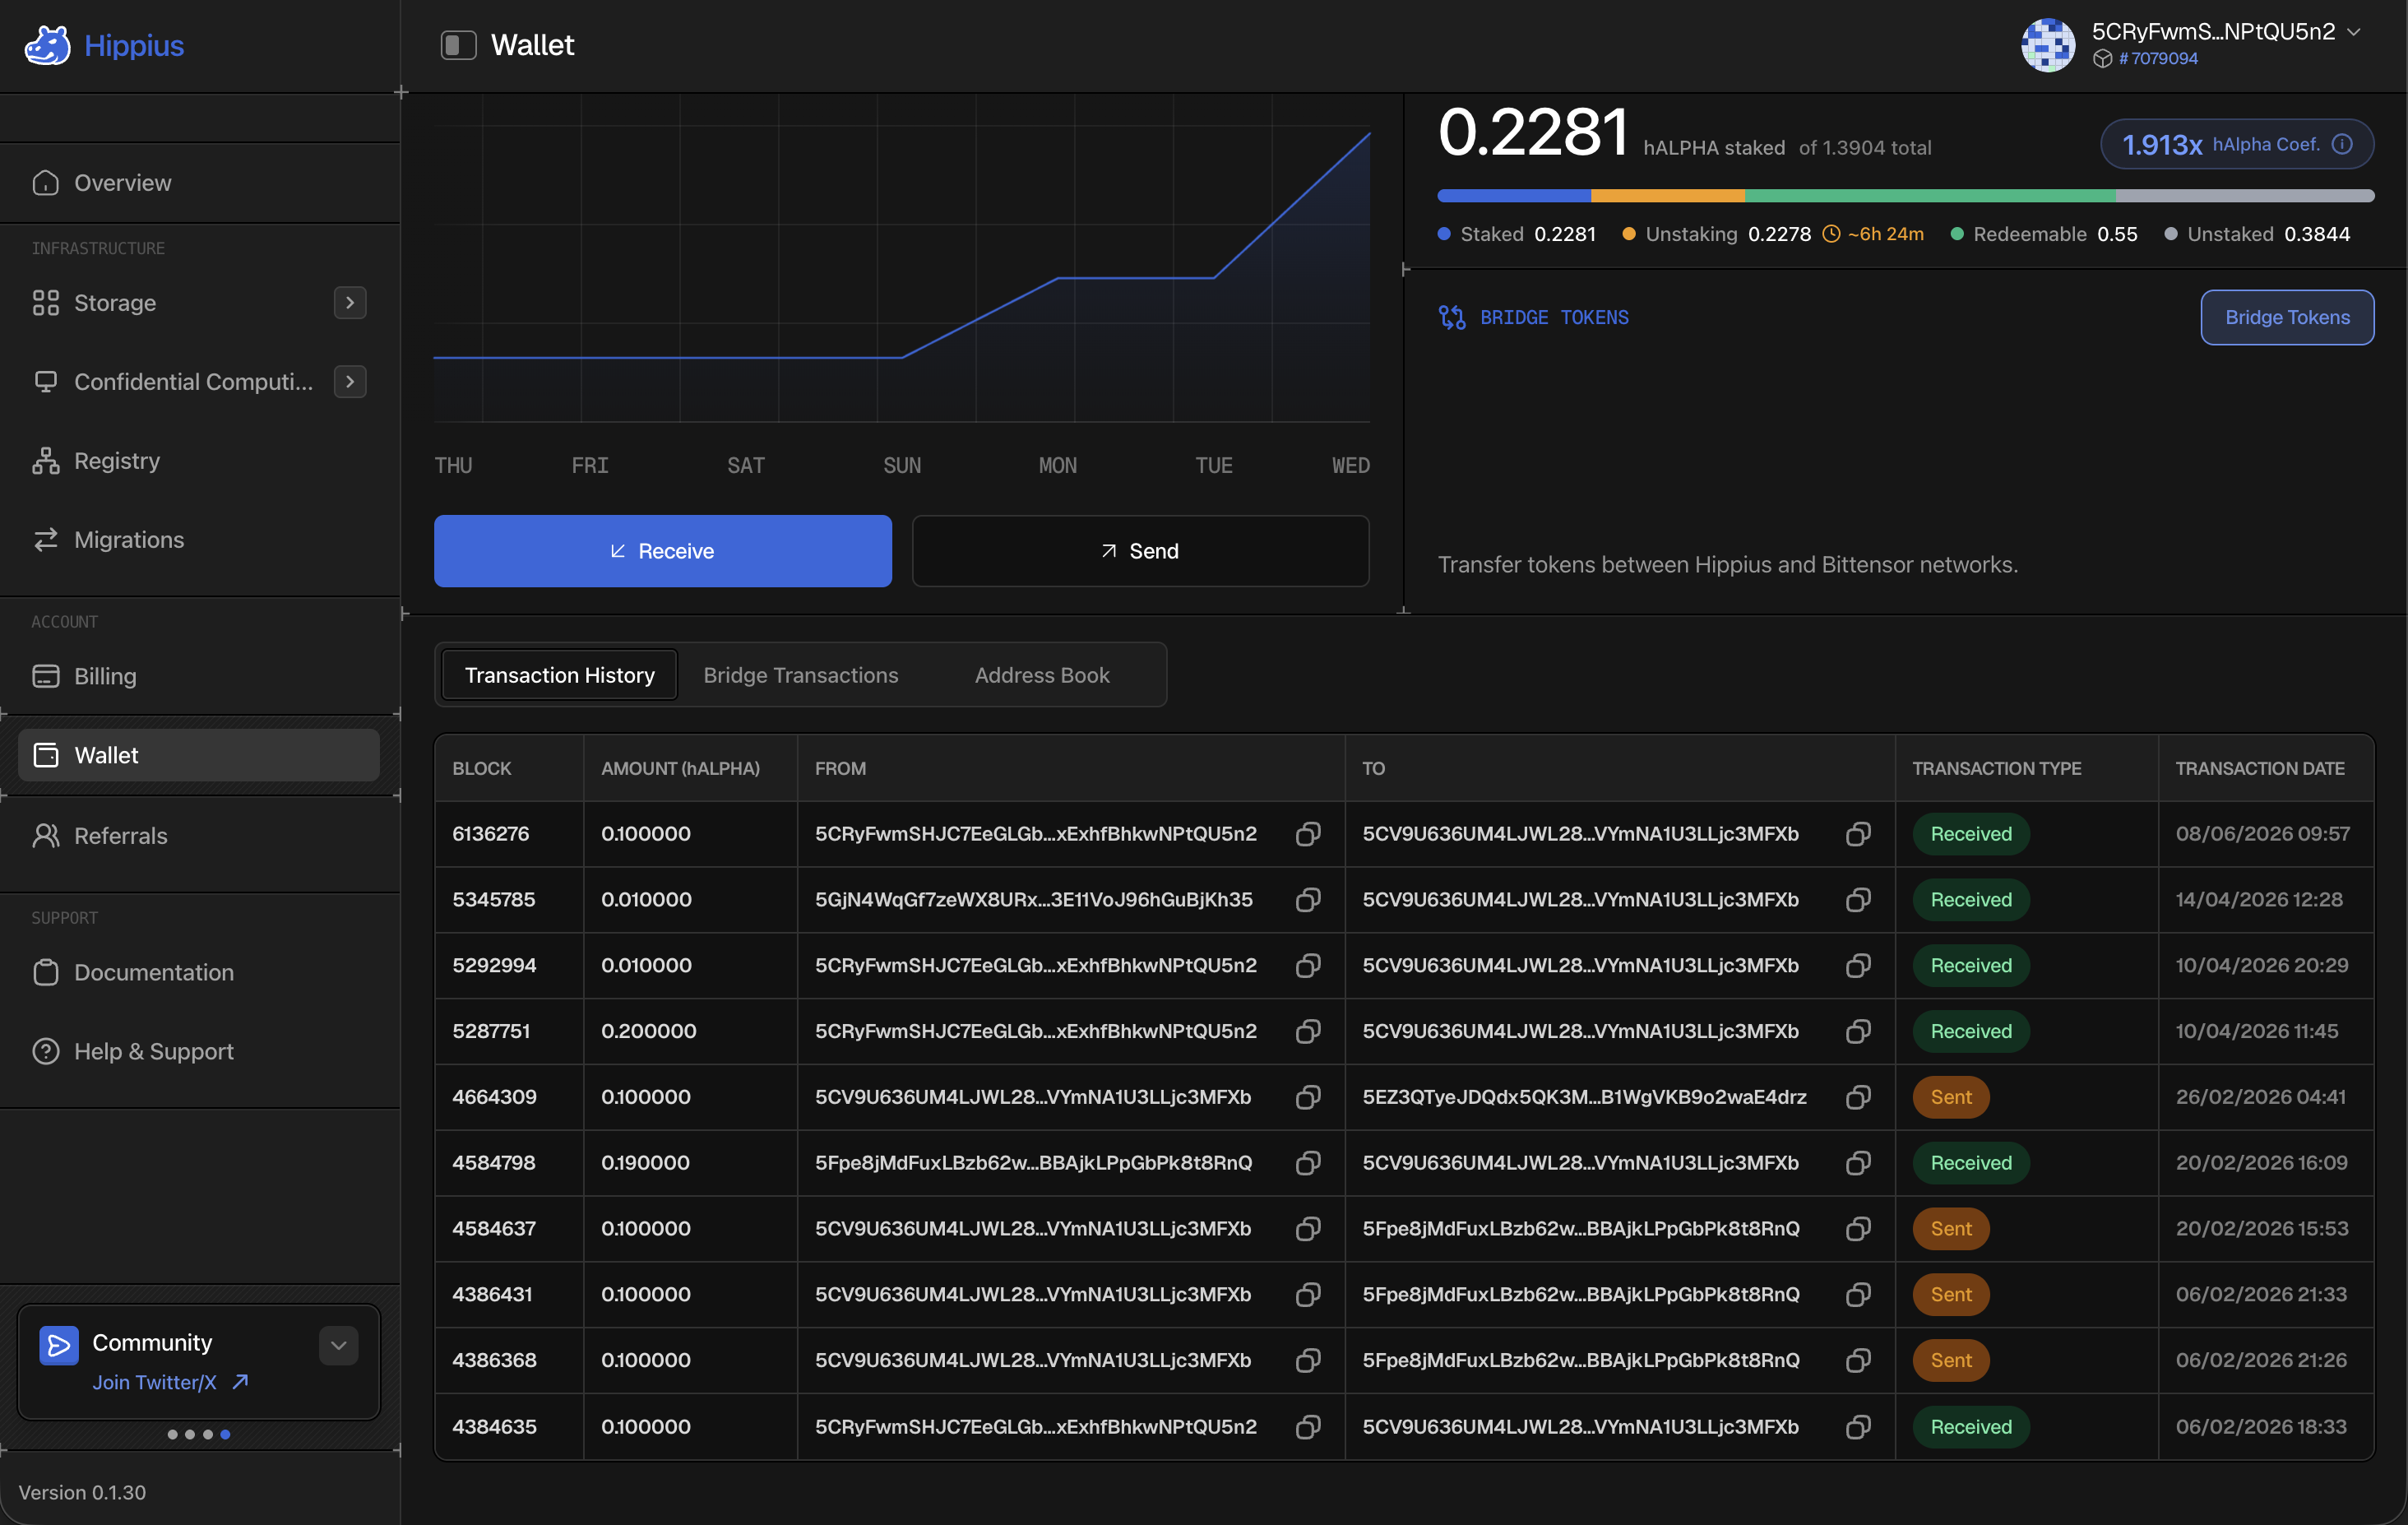Screen dimensions: 2408x1525
Task: Expand the Storage submenu chevron
Action: pos(349,302)
